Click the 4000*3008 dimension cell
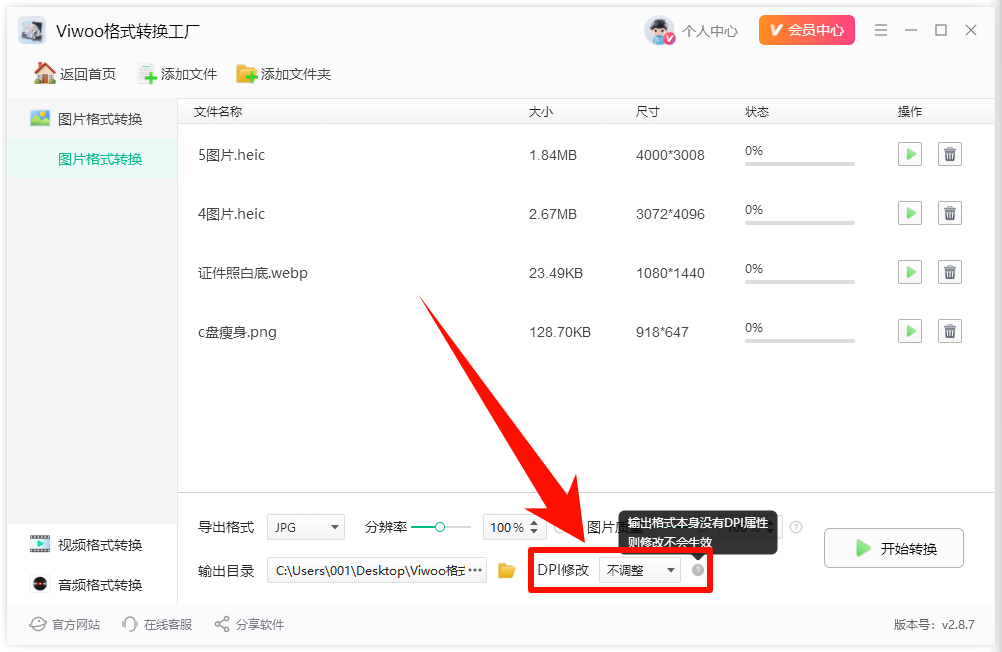 pyautogui.click(x=670, y=155)
